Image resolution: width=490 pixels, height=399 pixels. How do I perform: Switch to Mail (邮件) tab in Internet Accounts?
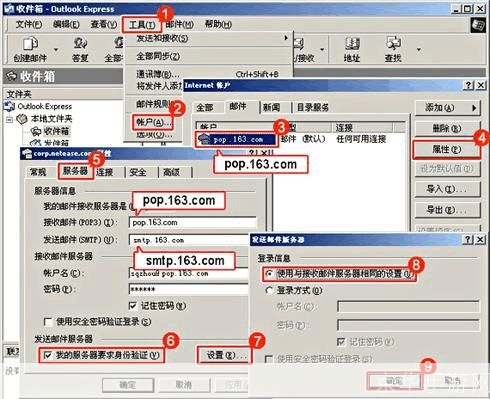click(238, 107)
